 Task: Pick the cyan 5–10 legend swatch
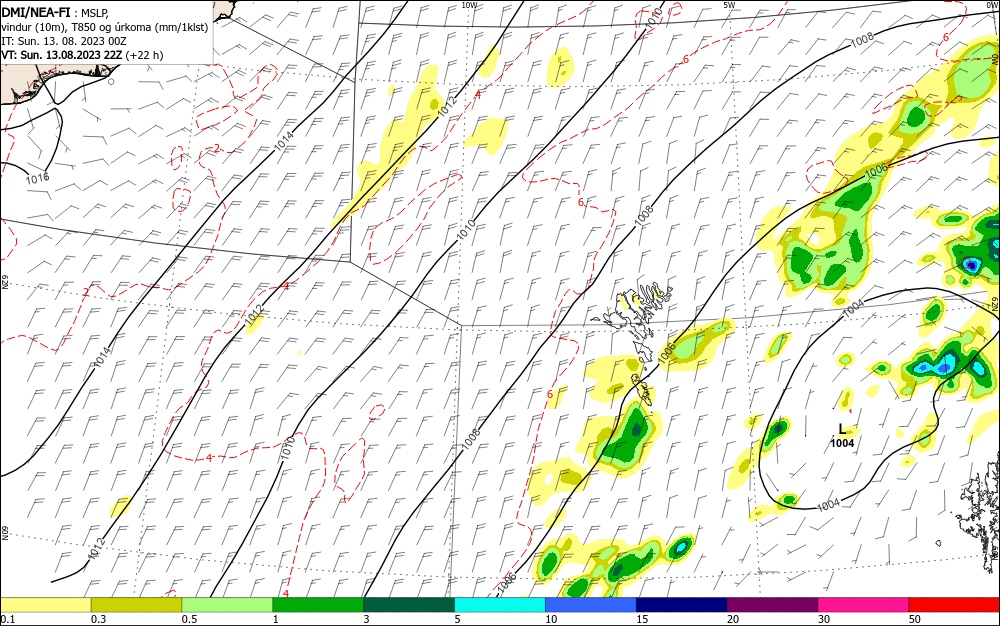click(x=500, y=605)
